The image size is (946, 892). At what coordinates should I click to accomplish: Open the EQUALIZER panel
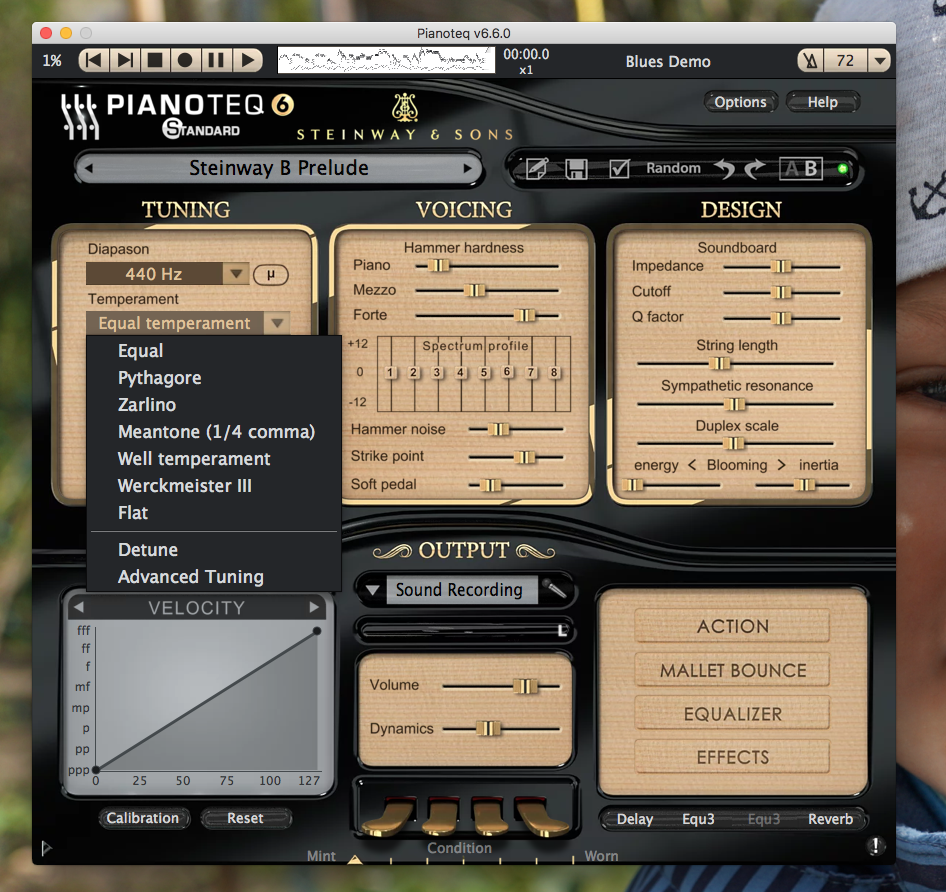coord(732,715)
